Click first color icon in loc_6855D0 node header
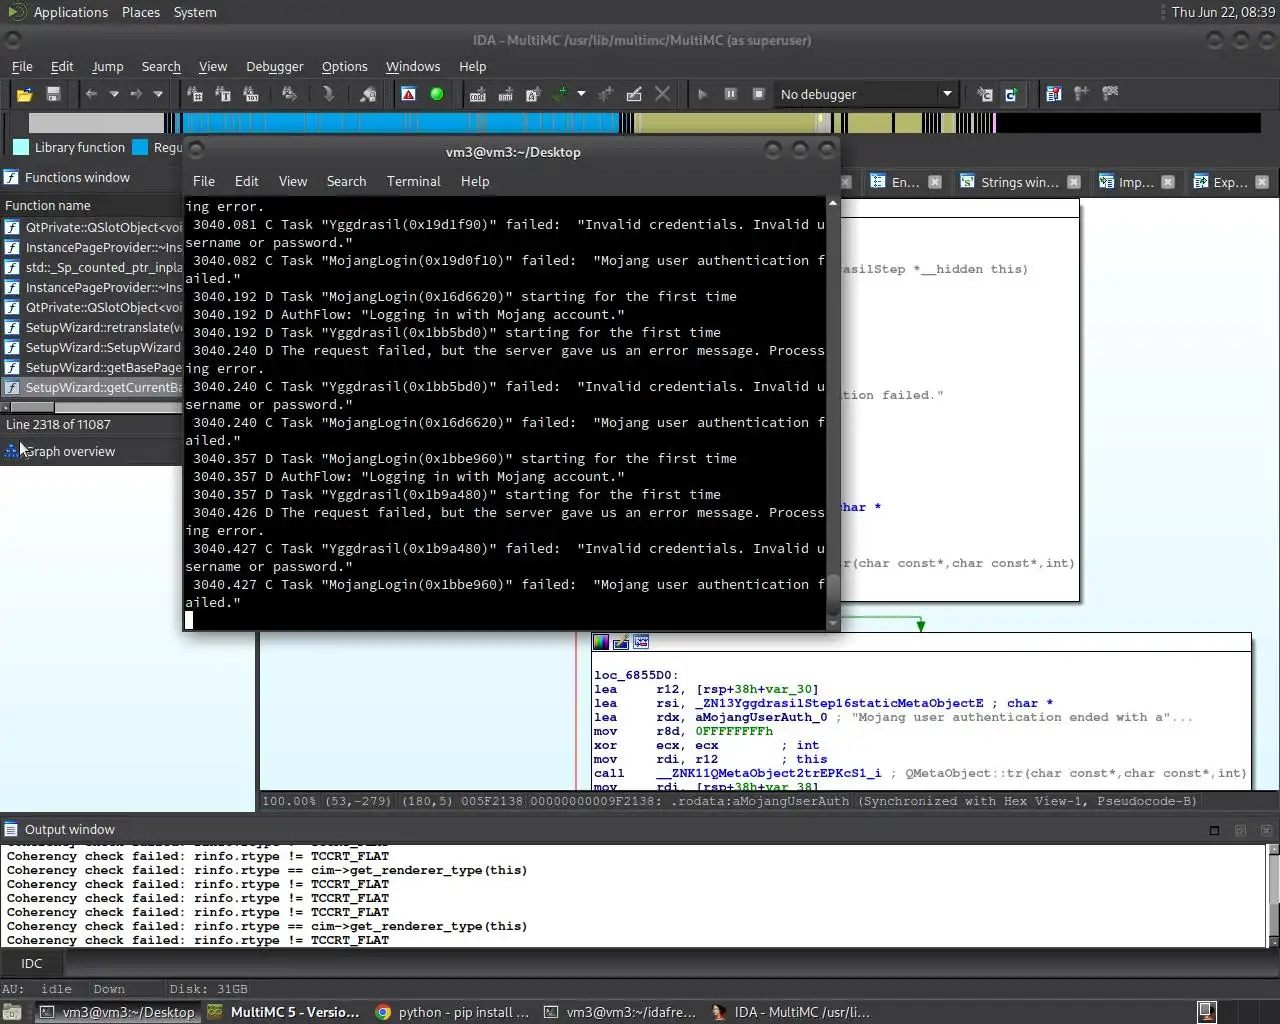The image size is (1280, 1024). click(x=601, y=642)
